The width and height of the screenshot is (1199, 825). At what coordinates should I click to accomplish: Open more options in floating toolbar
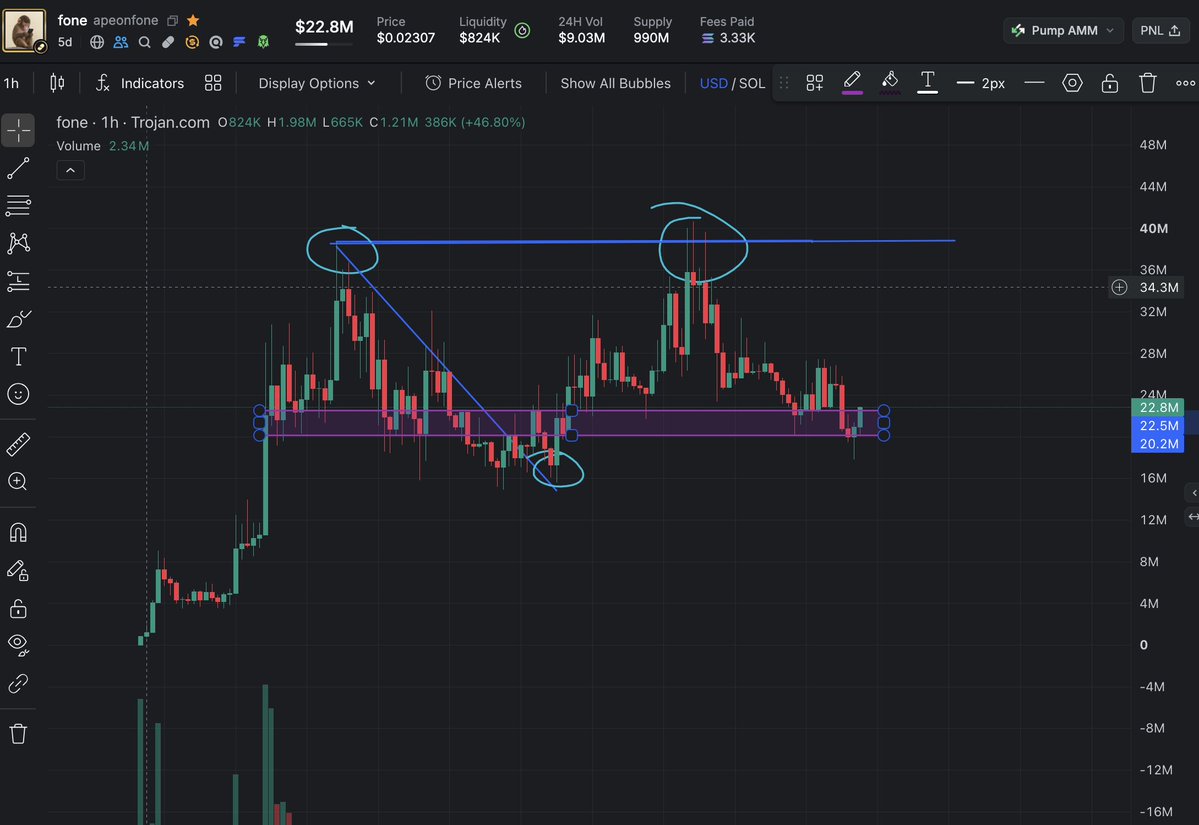click(x=1185, y=83)
